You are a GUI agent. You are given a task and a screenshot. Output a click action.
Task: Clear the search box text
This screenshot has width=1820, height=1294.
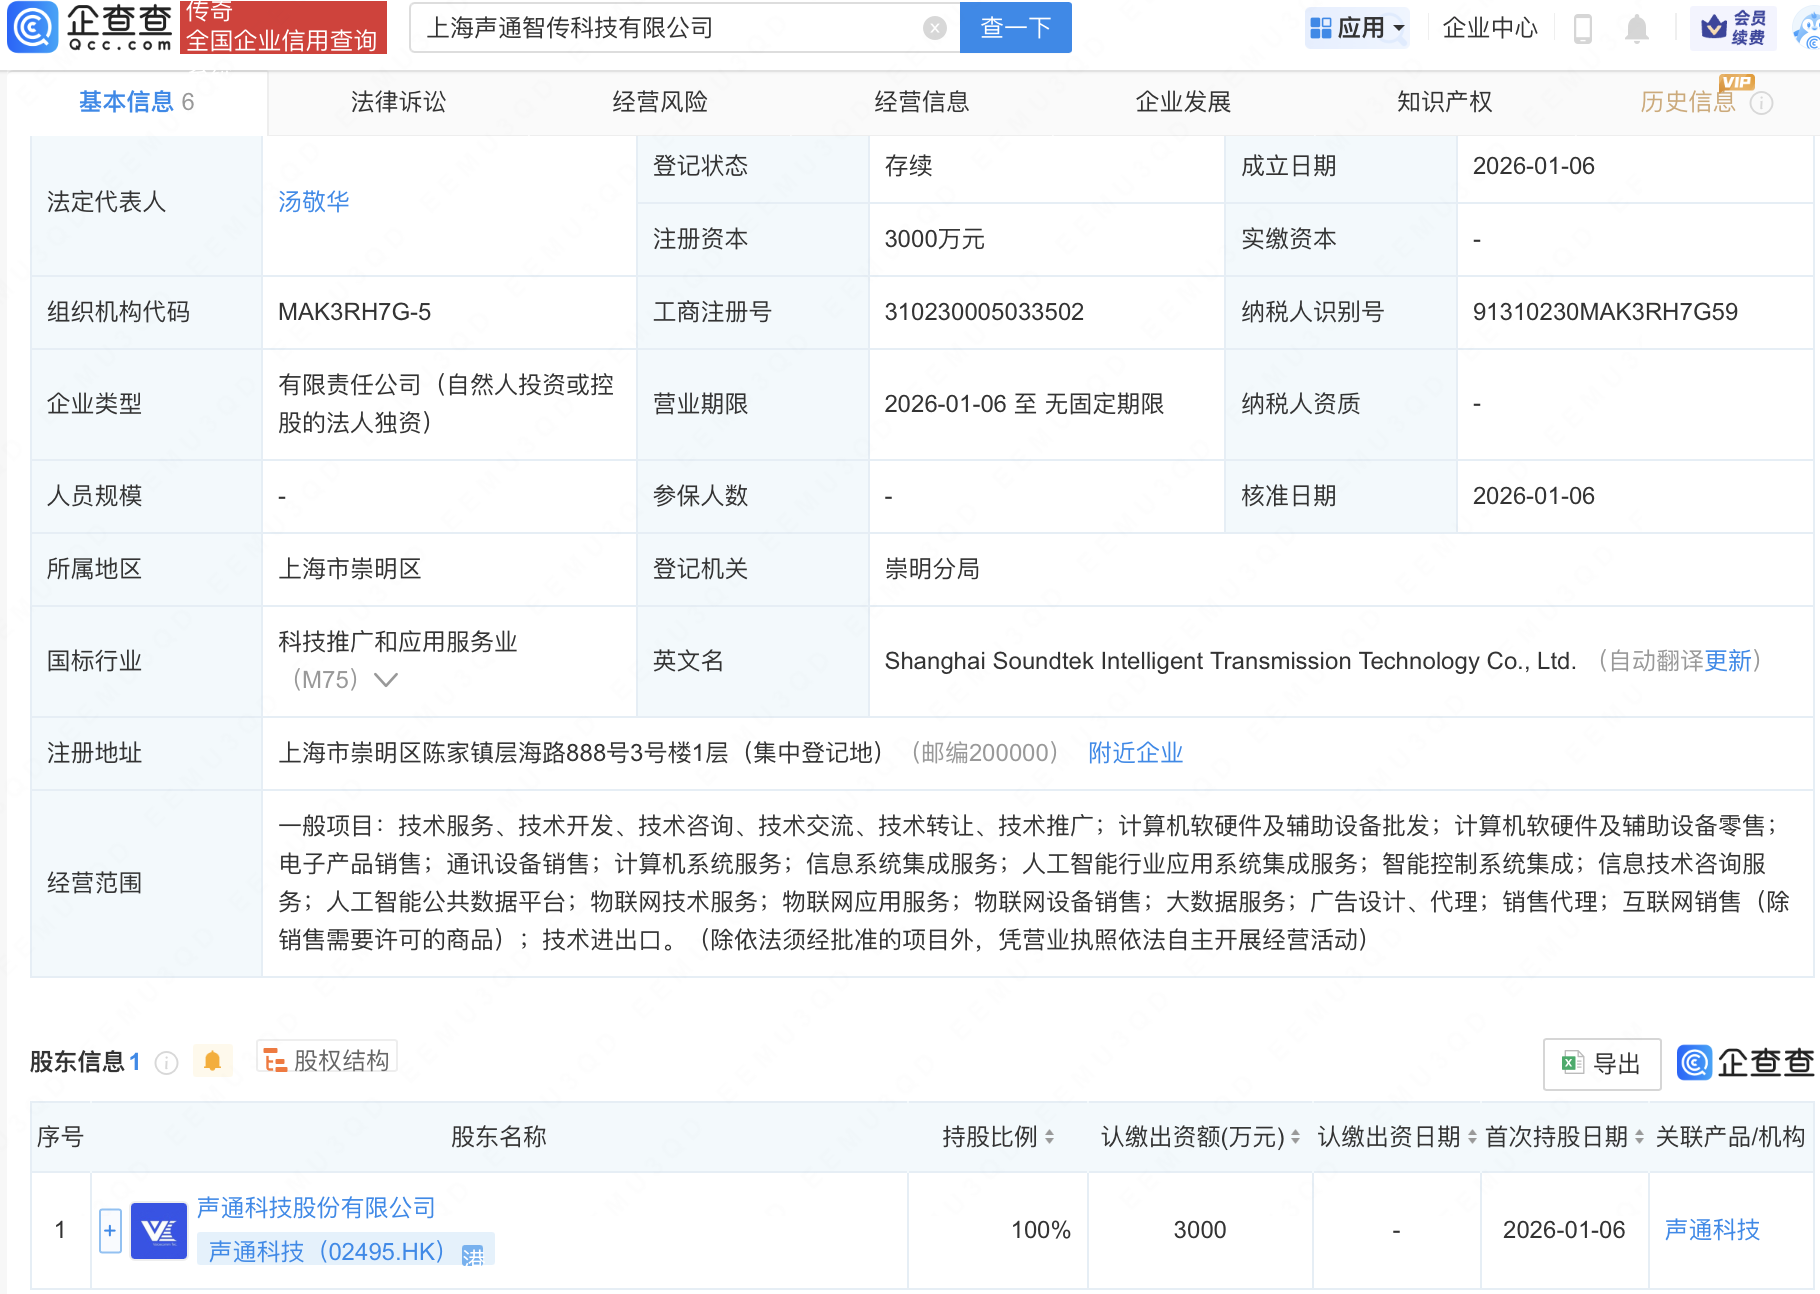(x=934, y=28)
